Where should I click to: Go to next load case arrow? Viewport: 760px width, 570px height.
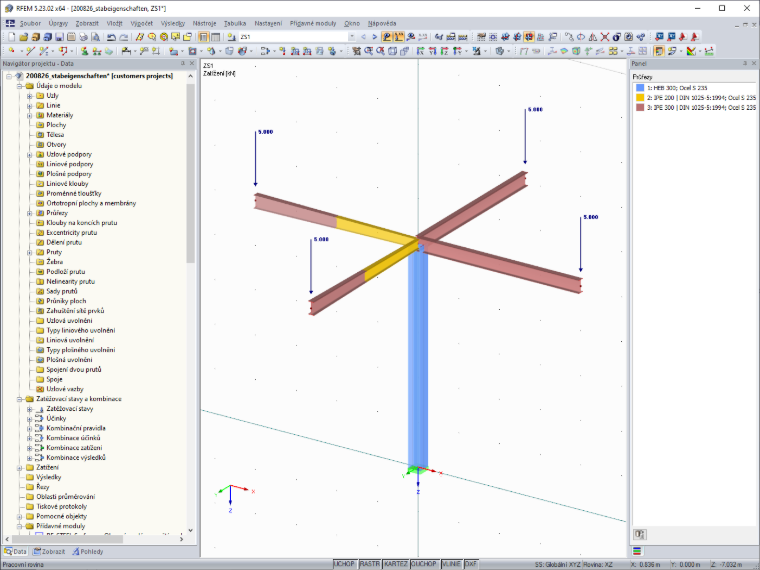point(375,37)
